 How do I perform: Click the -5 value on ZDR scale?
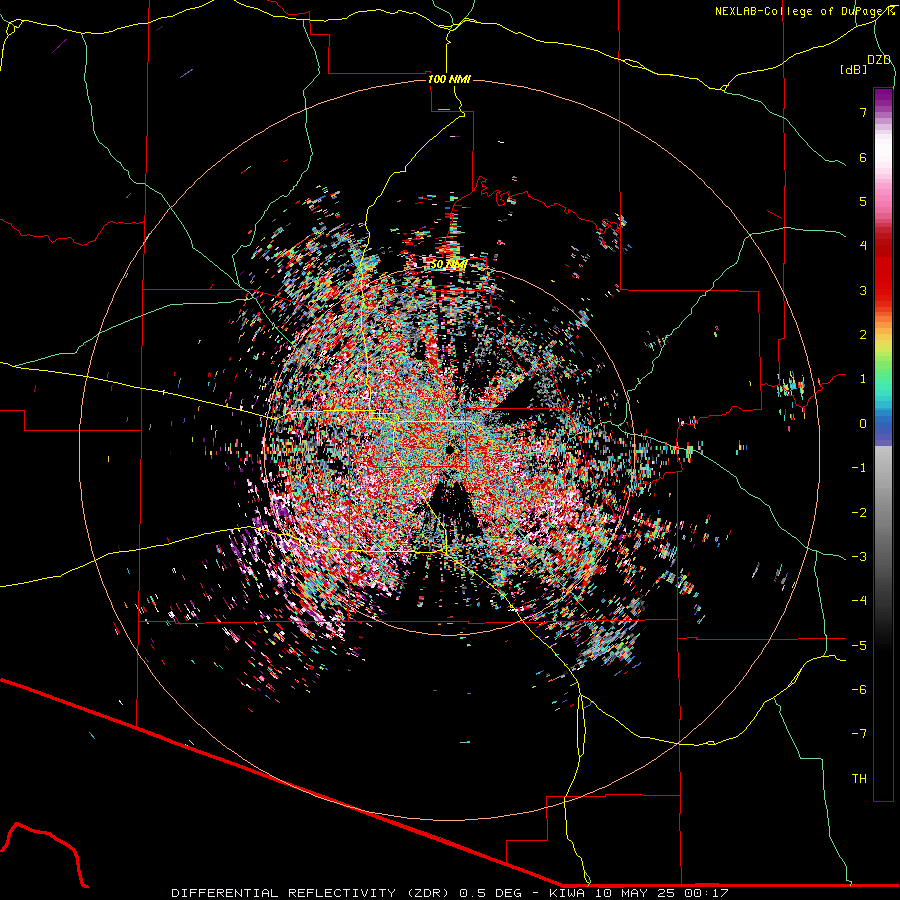point(859,646)
